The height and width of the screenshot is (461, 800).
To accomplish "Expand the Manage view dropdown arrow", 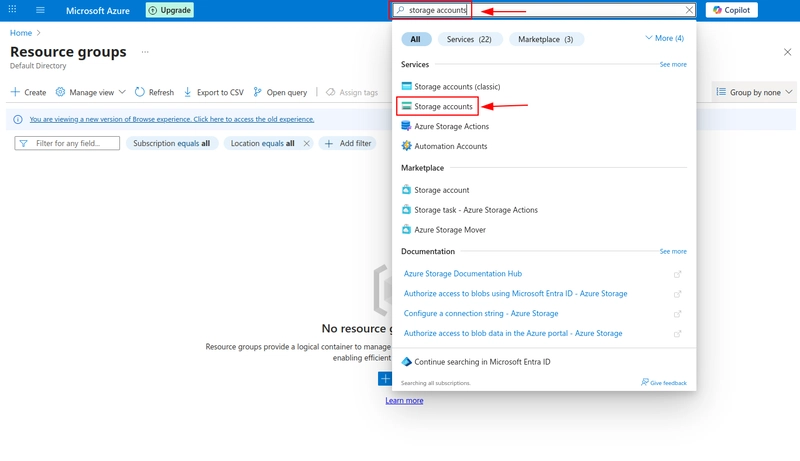I will [122, 92].
